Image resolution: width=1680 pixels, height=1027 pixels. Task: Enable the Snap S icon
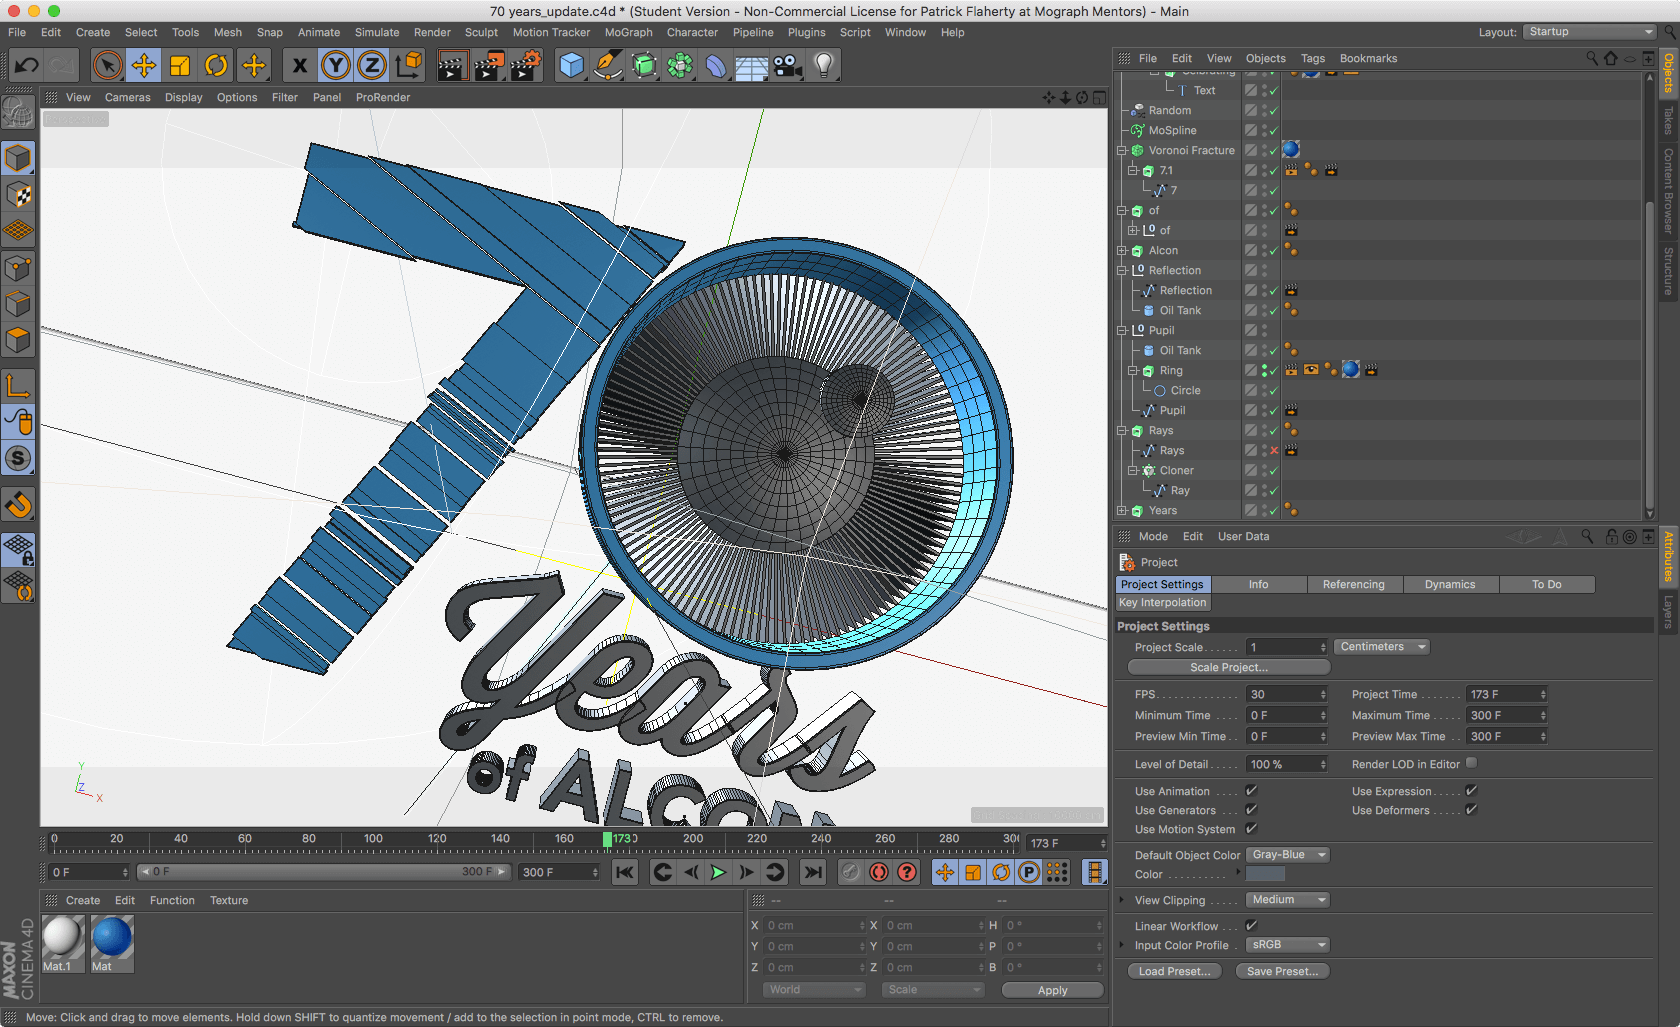(x=18, y=459)
